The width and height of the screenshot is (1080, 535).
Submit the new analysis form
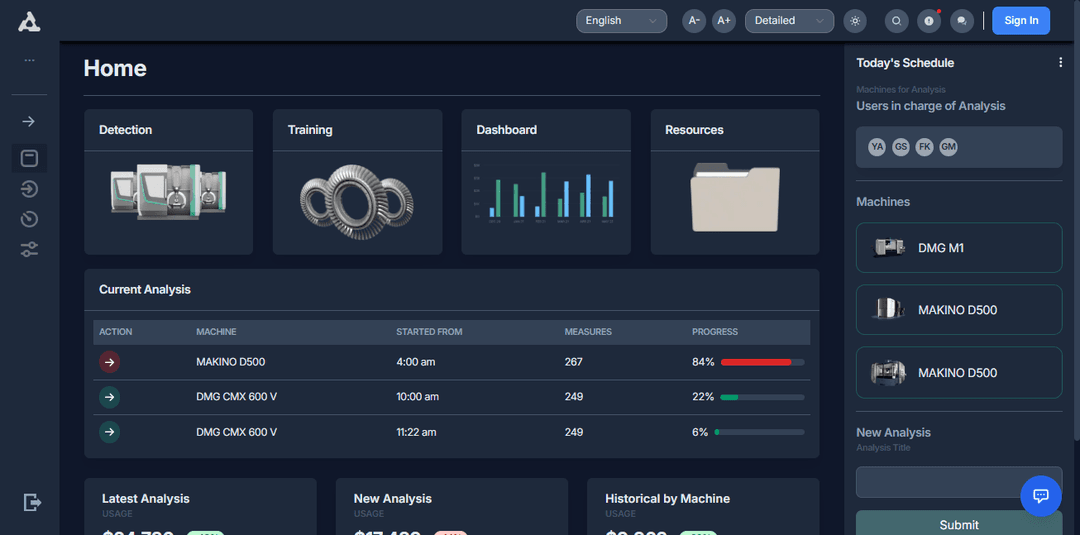[959, 523]
